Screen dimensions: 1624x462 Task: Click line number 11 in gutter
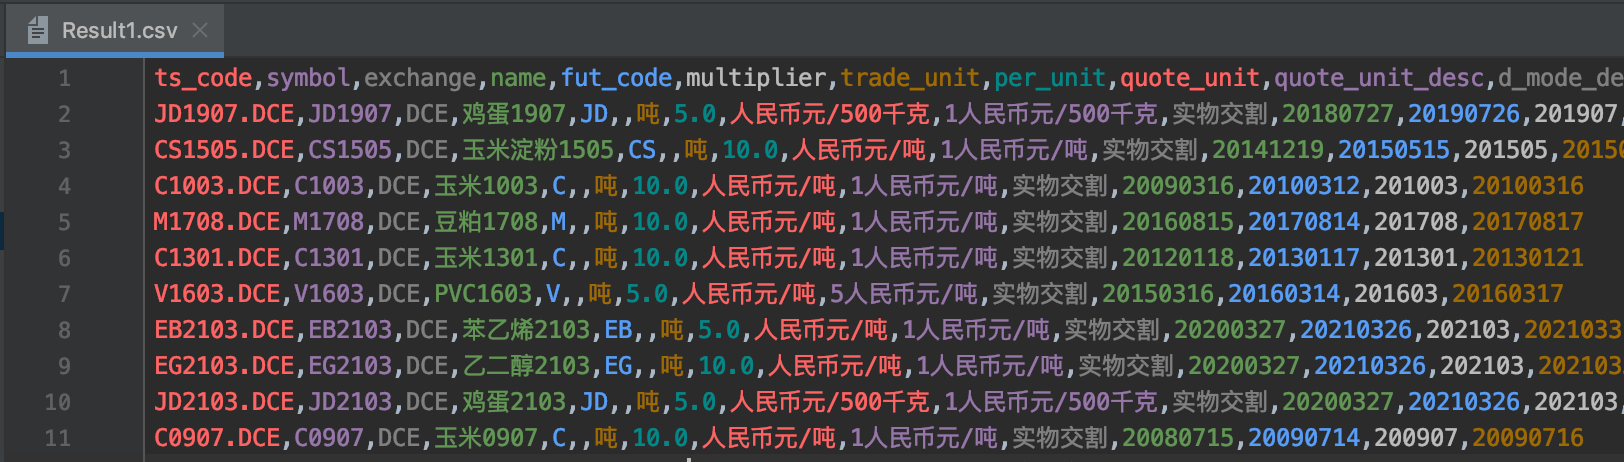pyautogui.click(x=58, y=438)
